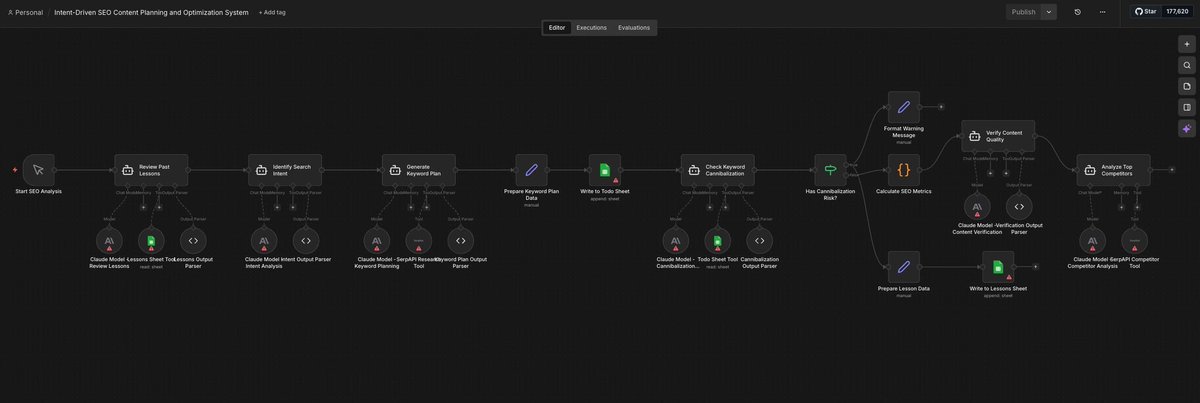
Task: Select the Claude Model Intent Analysis sub-node
Action: 264,240
